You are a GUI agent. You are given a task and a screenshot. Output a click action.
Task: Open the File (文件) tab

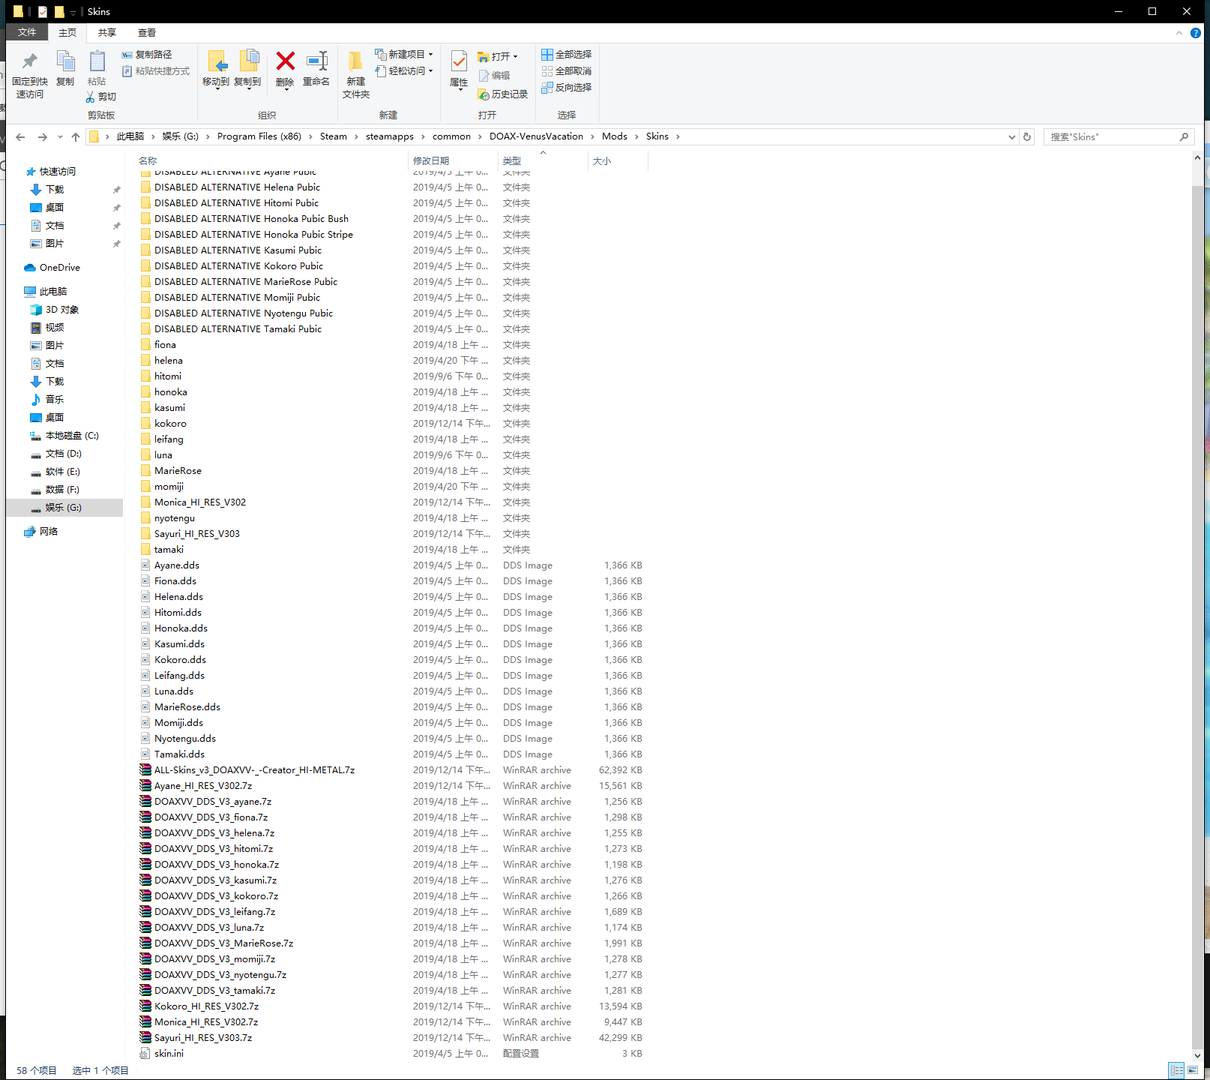coord(27,33)
